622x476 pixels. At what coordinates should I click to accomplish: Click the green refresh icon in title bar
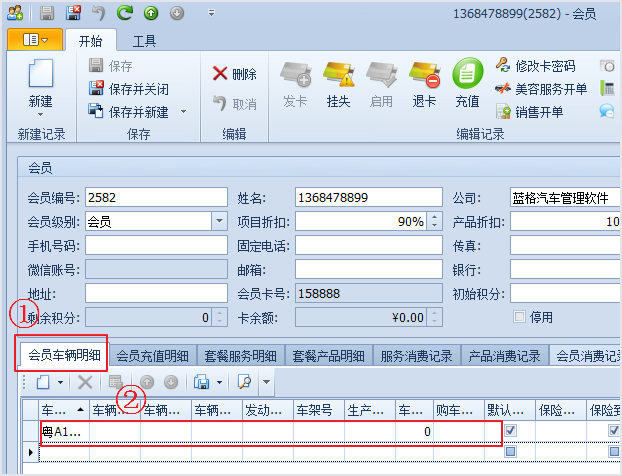[x=125, y=13]
